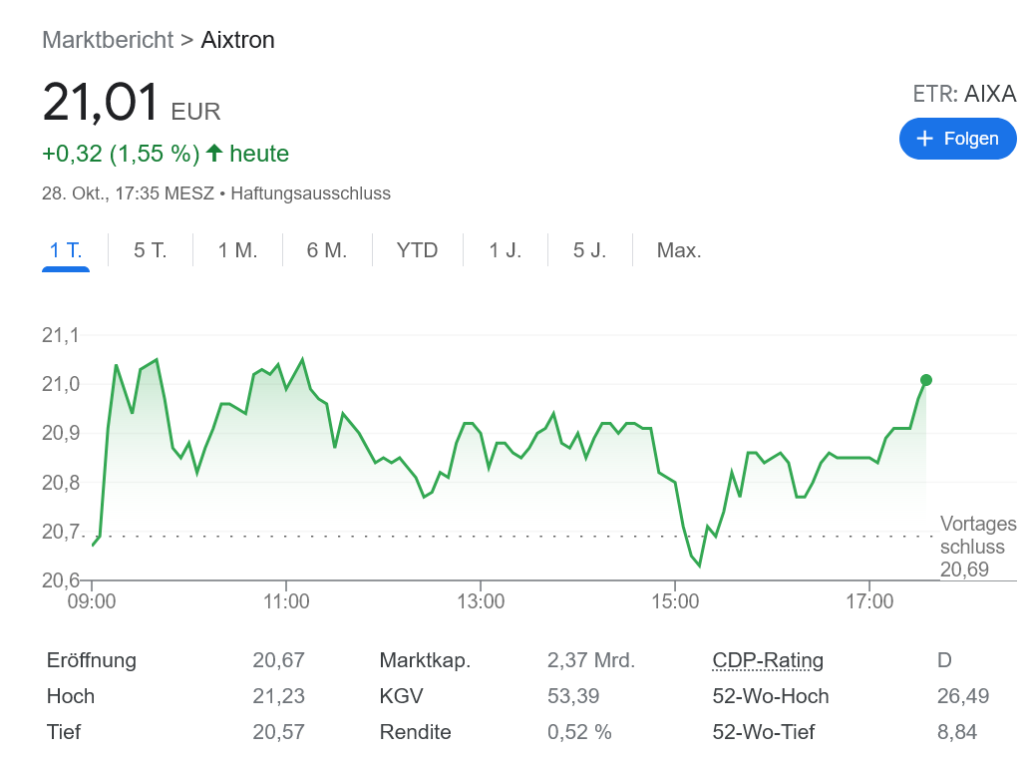Switch chart to 6 M. range
This screenshot has width=1024, height=763.
pyautogui.click(x=327, y=250)
